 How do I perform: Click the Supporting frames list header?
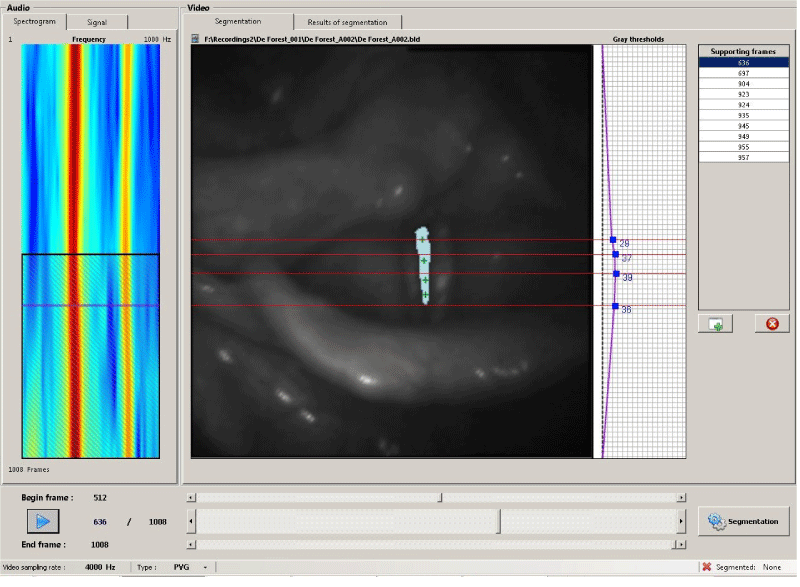pos(743,52)
